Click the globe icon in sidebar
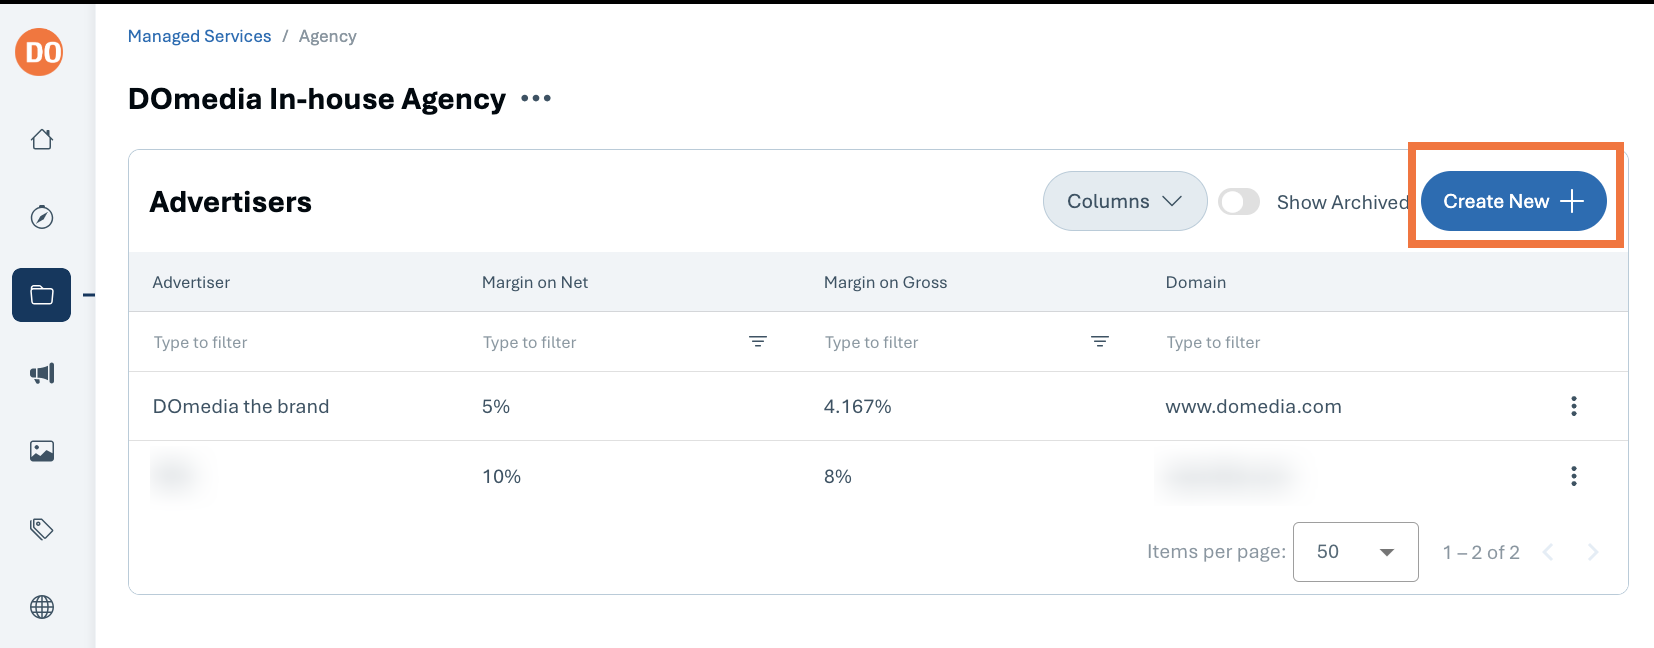This screenshot has height=648, width=1654. pos(41,607)
